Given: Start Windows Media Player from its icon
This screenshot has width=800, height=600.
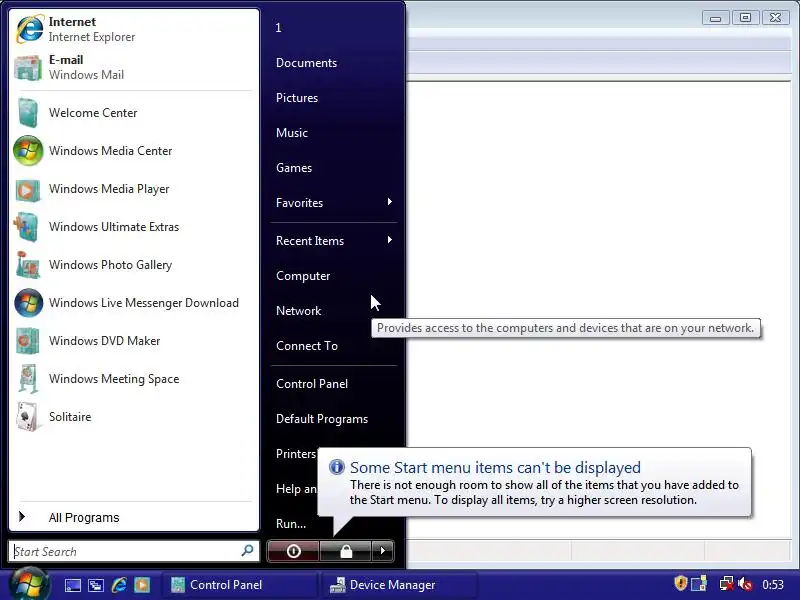Looking at the screenshot, I should (x=28, y=189).
